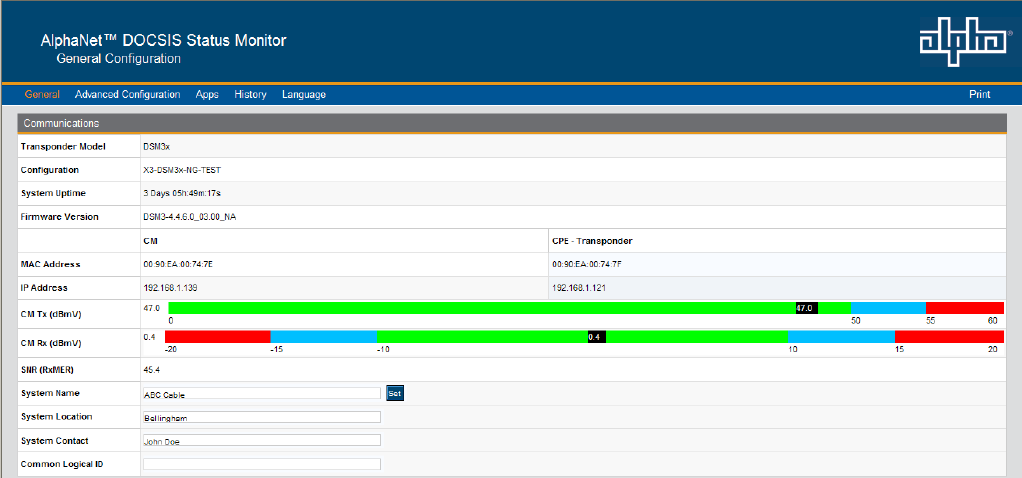Click CPE IP address 192.168.1.121
1022x478 pixels.
[579, 288]
